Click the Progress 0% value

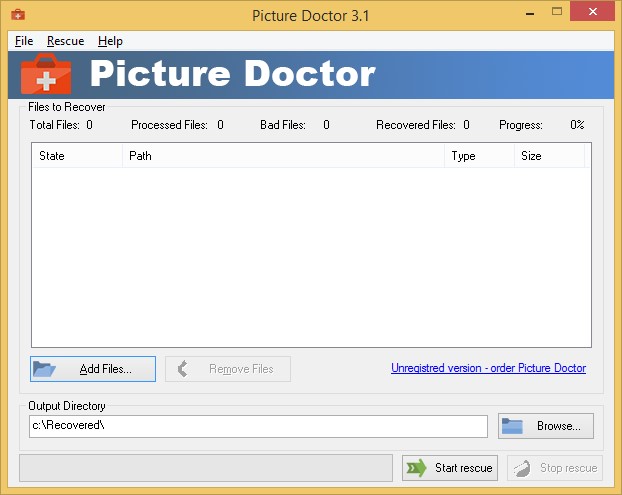[577, 125]
